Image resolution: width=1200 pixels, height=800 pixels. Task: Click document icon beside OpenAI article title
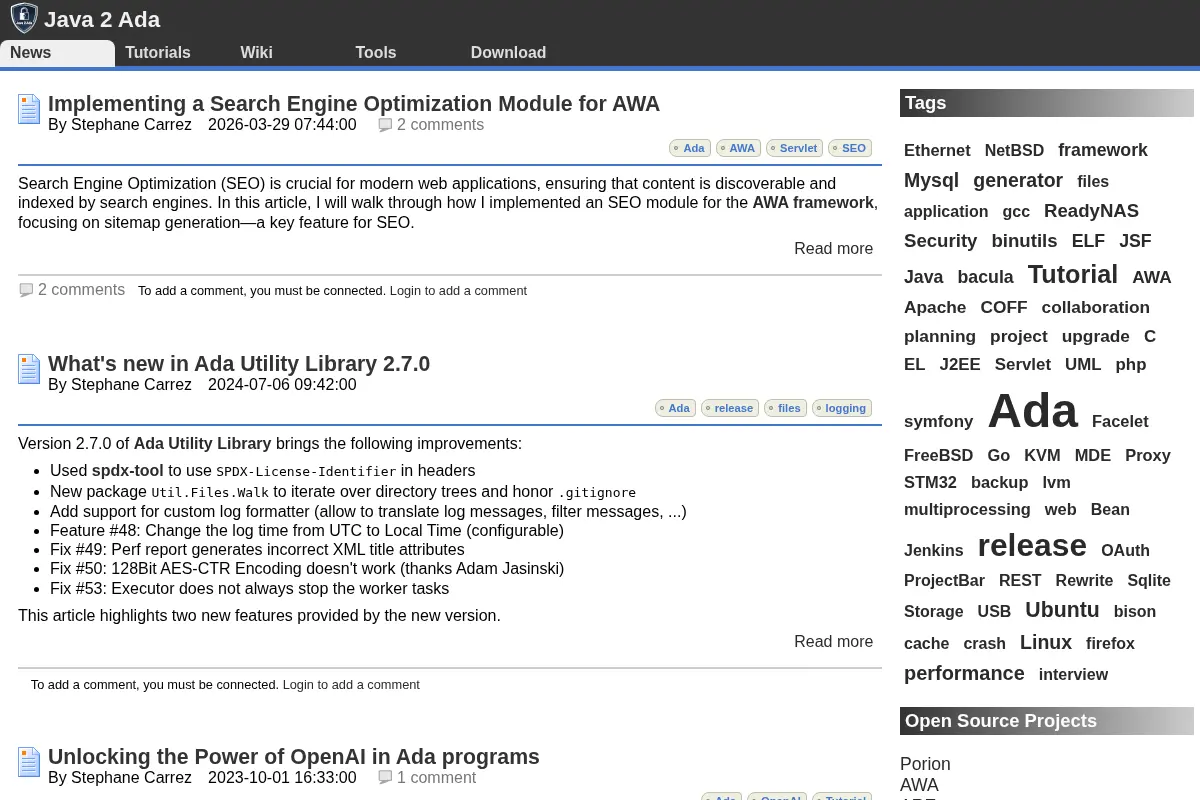coord(29,762)
